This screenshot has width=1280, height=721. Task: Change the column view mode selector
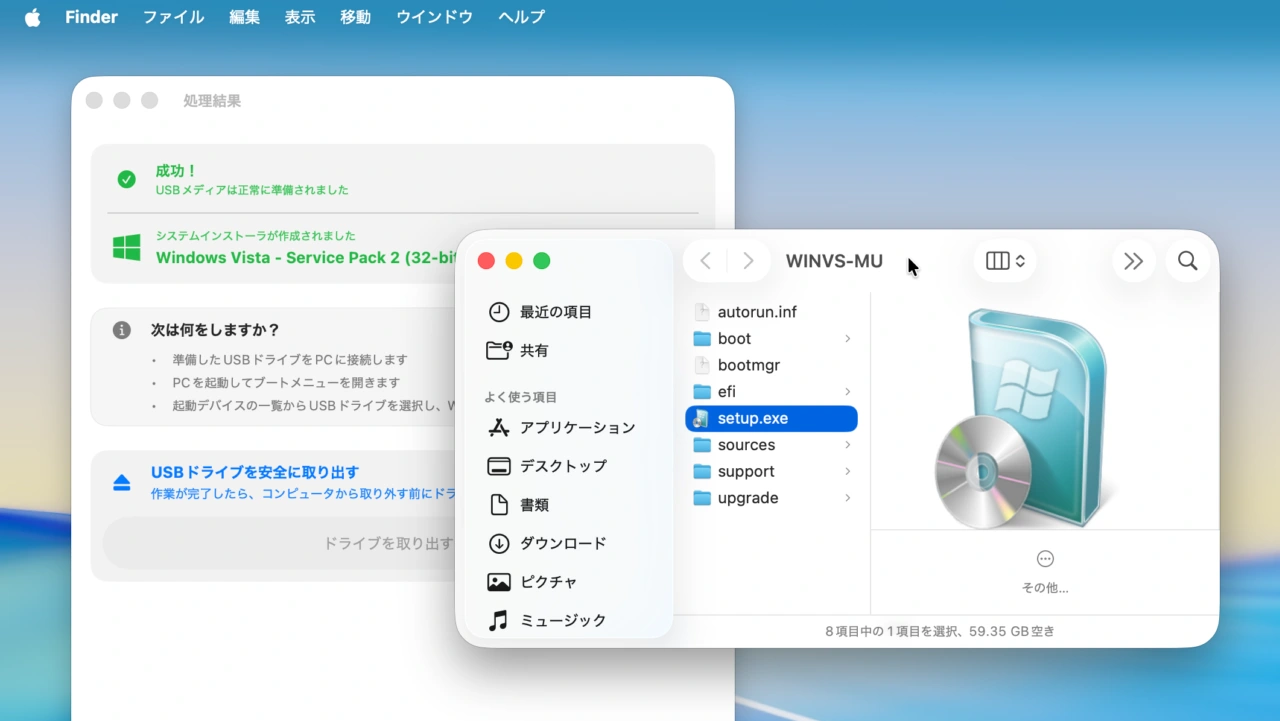point(1005,261)
